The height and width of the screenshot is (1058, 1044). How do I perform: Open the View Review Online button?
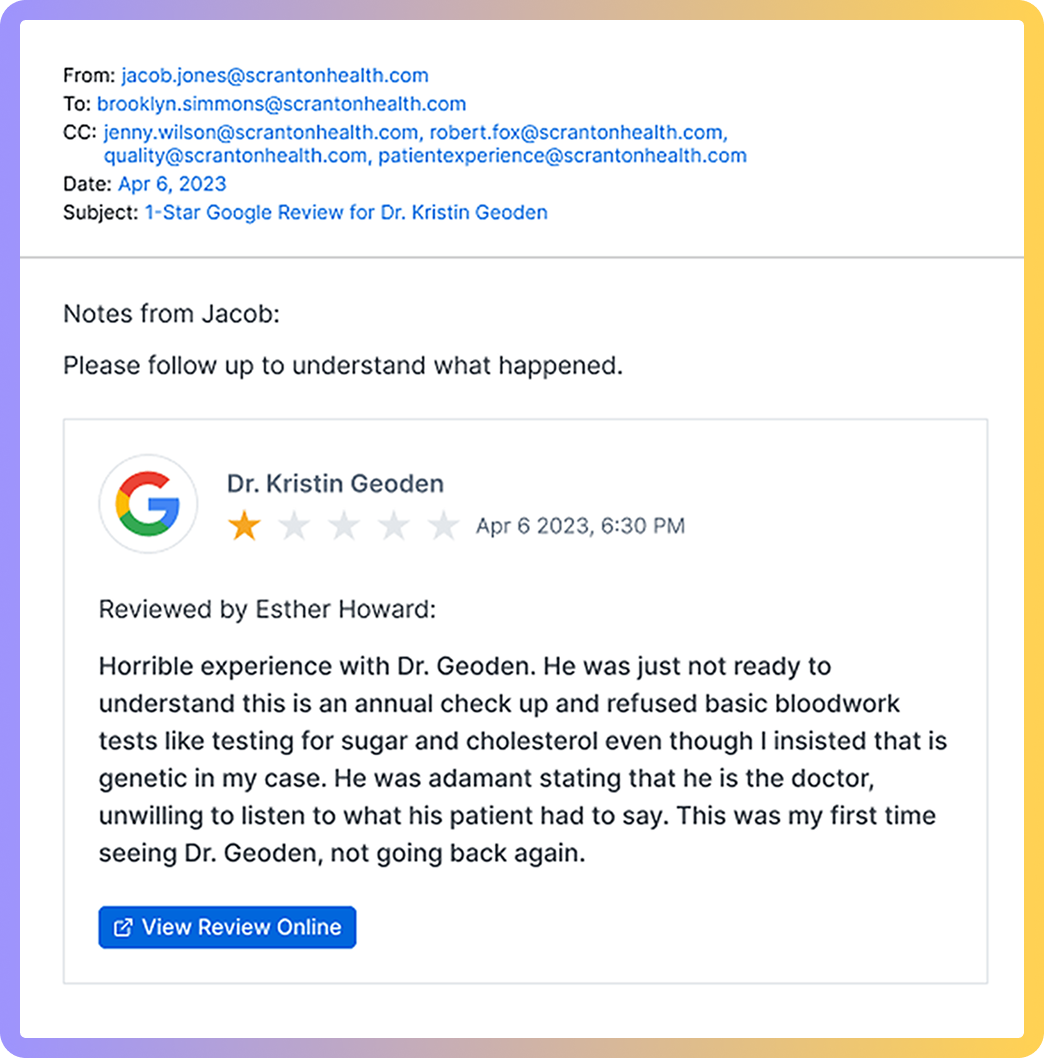[x=227, y=927]
